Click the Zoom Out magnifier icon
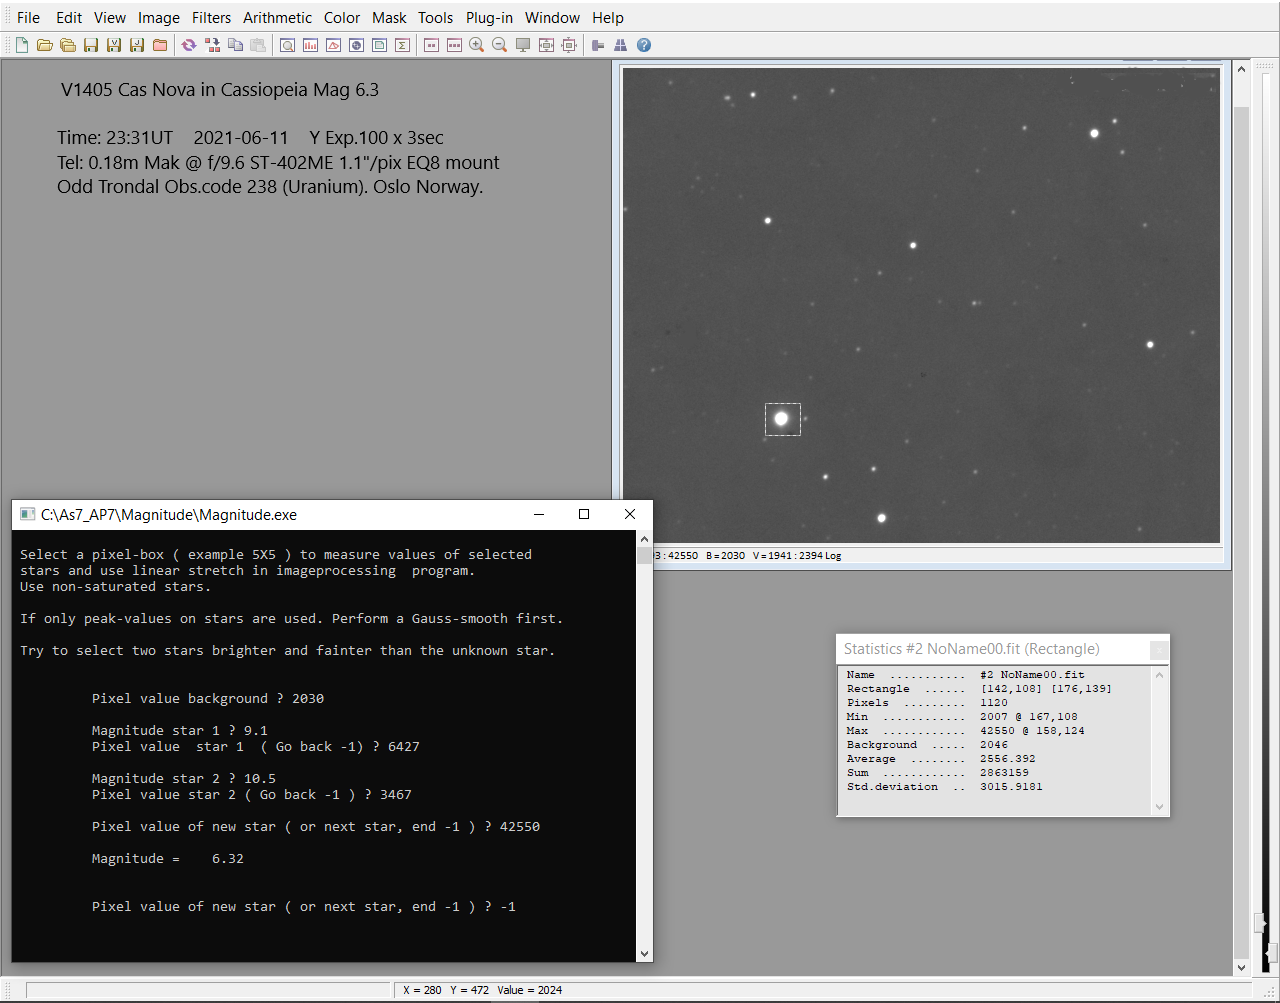The height and width of the screenshot is (1003, 1280). click(499, 45)
